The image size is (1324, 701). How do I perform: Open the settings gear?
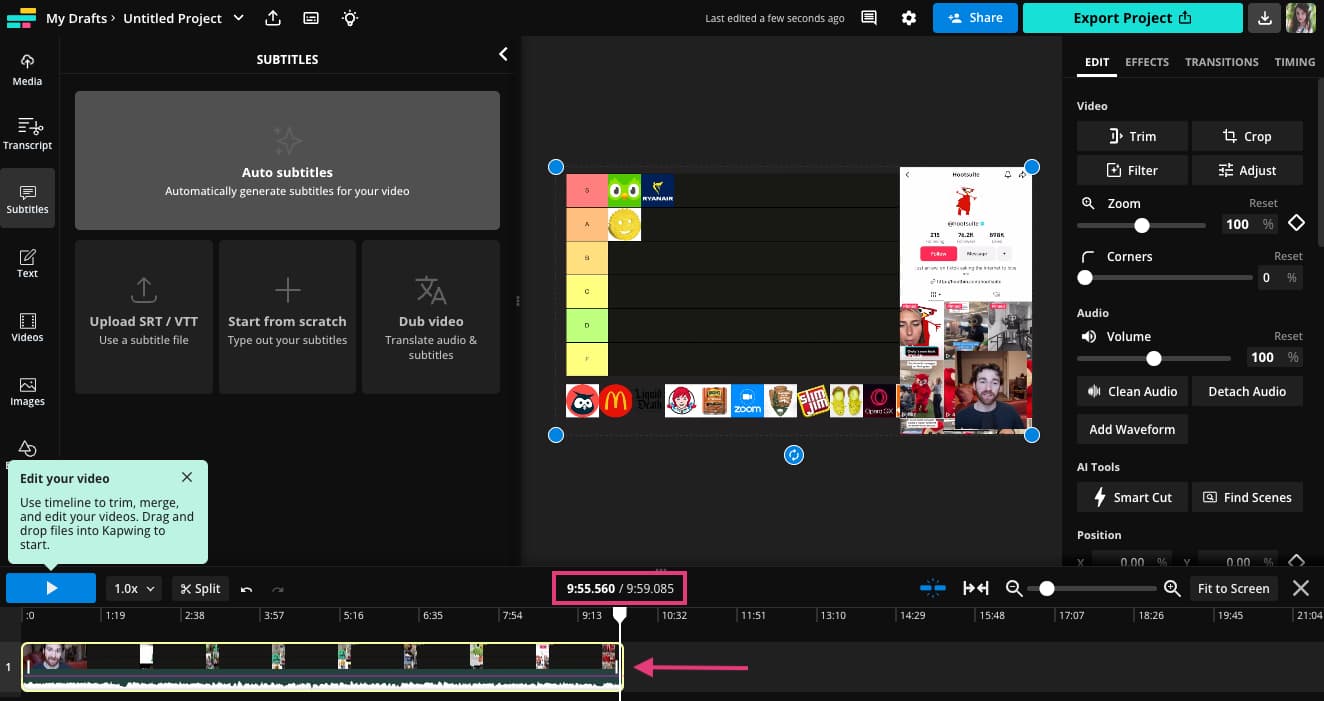tap(908, 18)
